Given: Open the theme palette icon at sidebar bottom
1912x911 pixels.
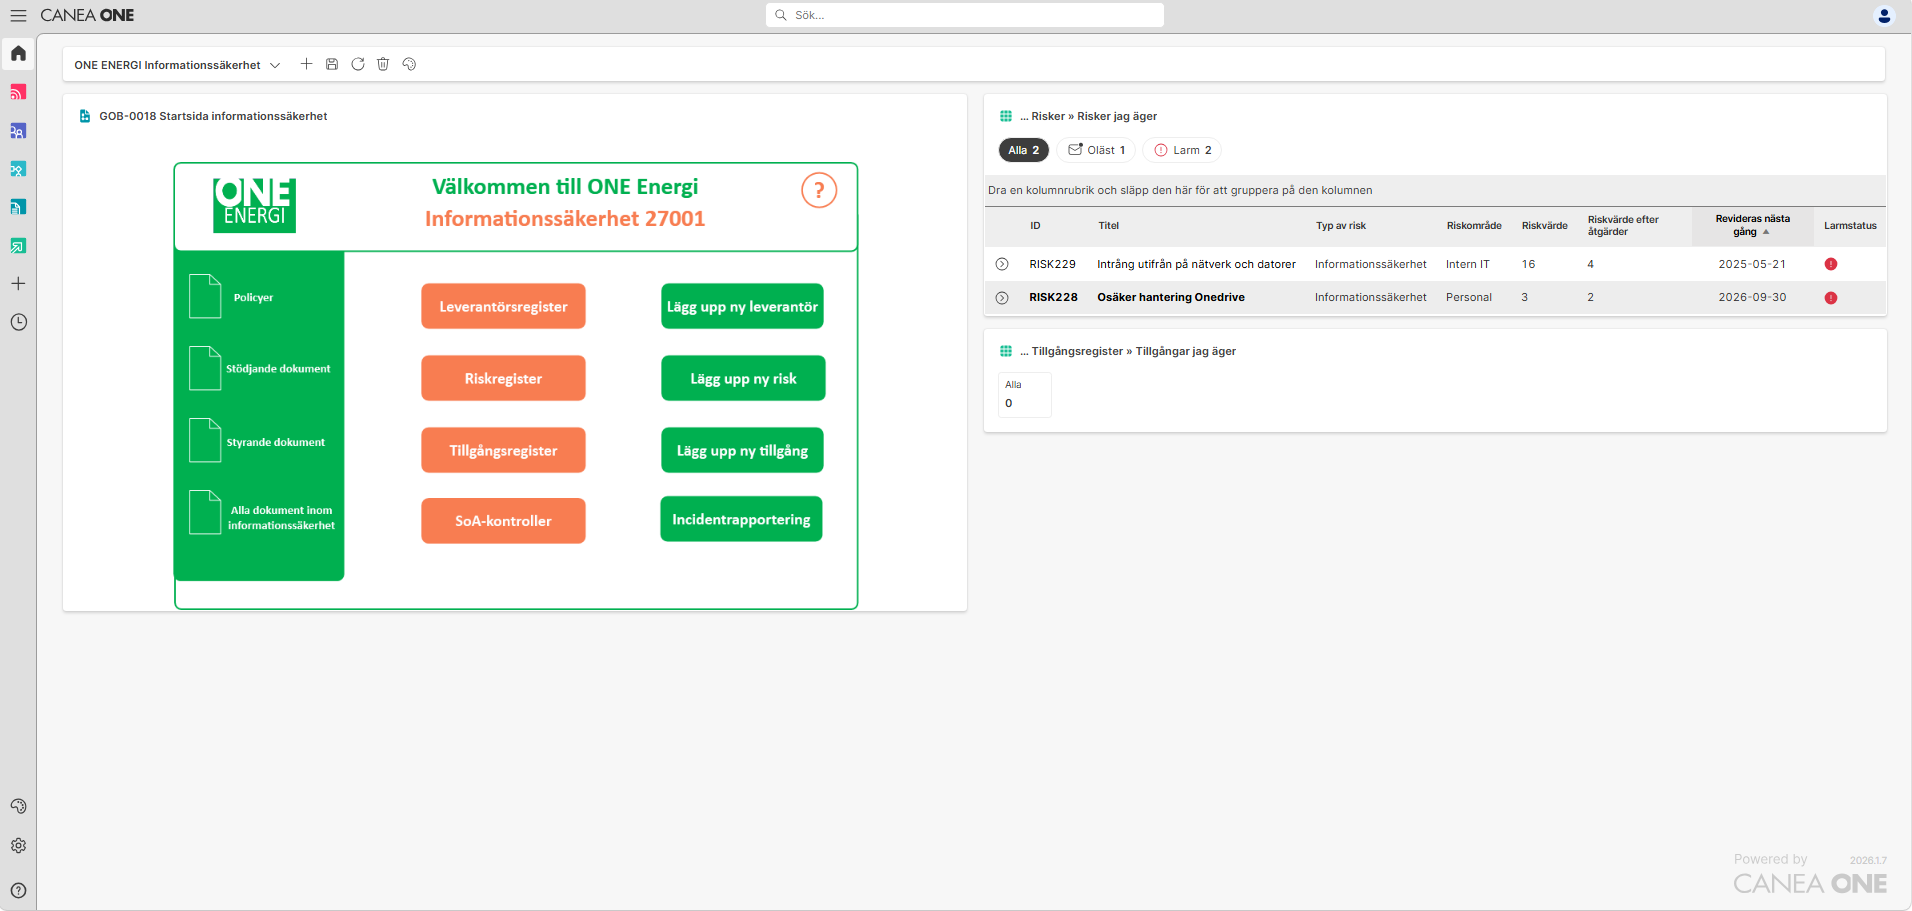Looking at the screenshot, I should point(18,806).
